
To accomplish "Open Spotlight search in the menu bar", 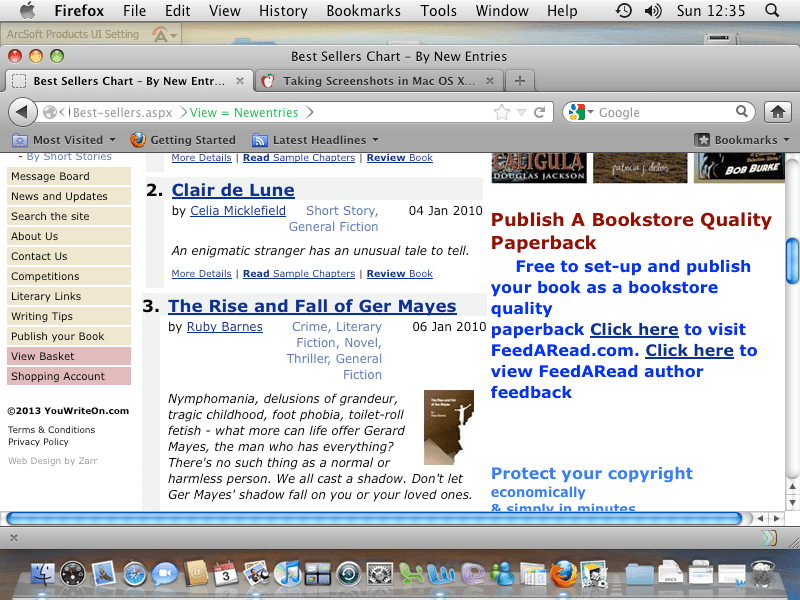I will click(772, 10).
